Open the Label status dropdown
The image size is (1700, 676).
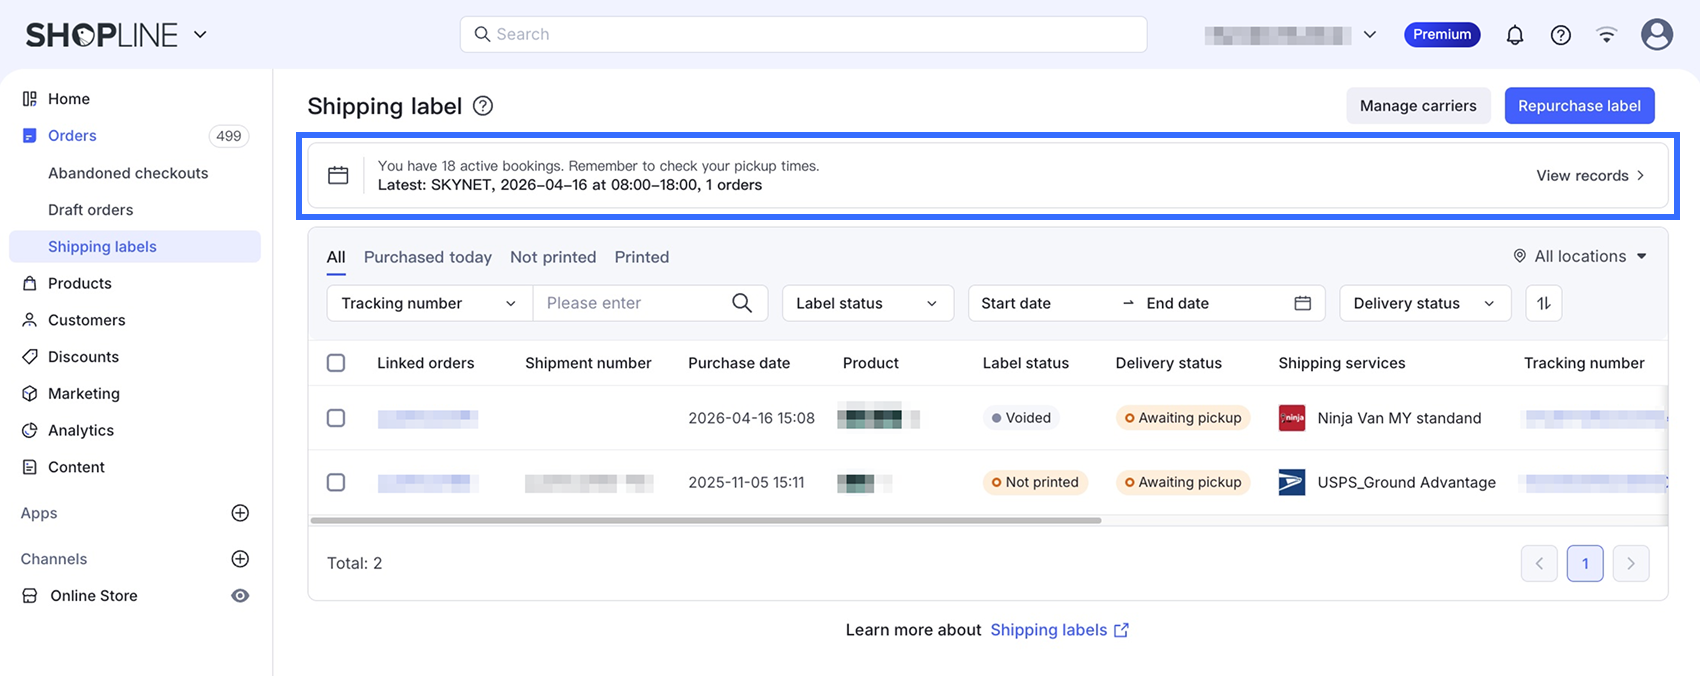866,303
